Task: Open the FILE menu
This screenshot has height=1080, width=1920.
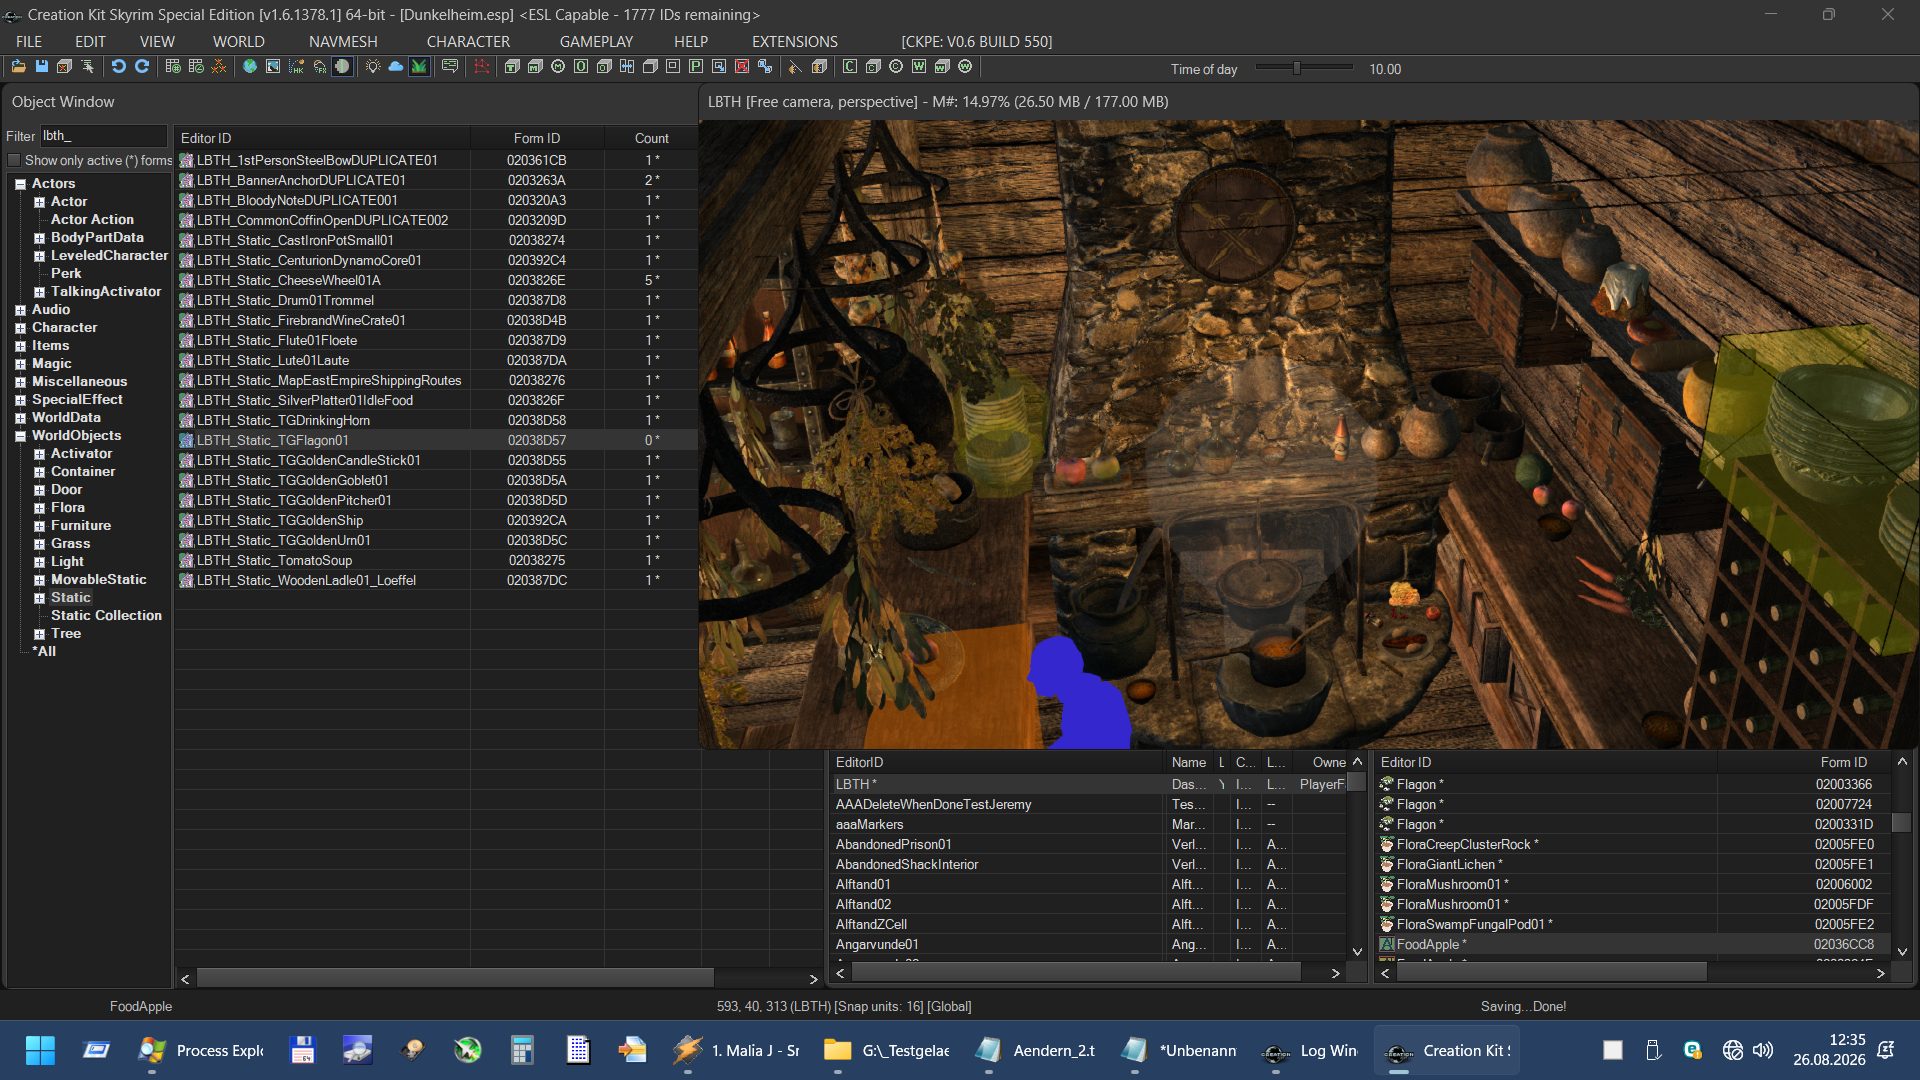Action: (29, 41)
